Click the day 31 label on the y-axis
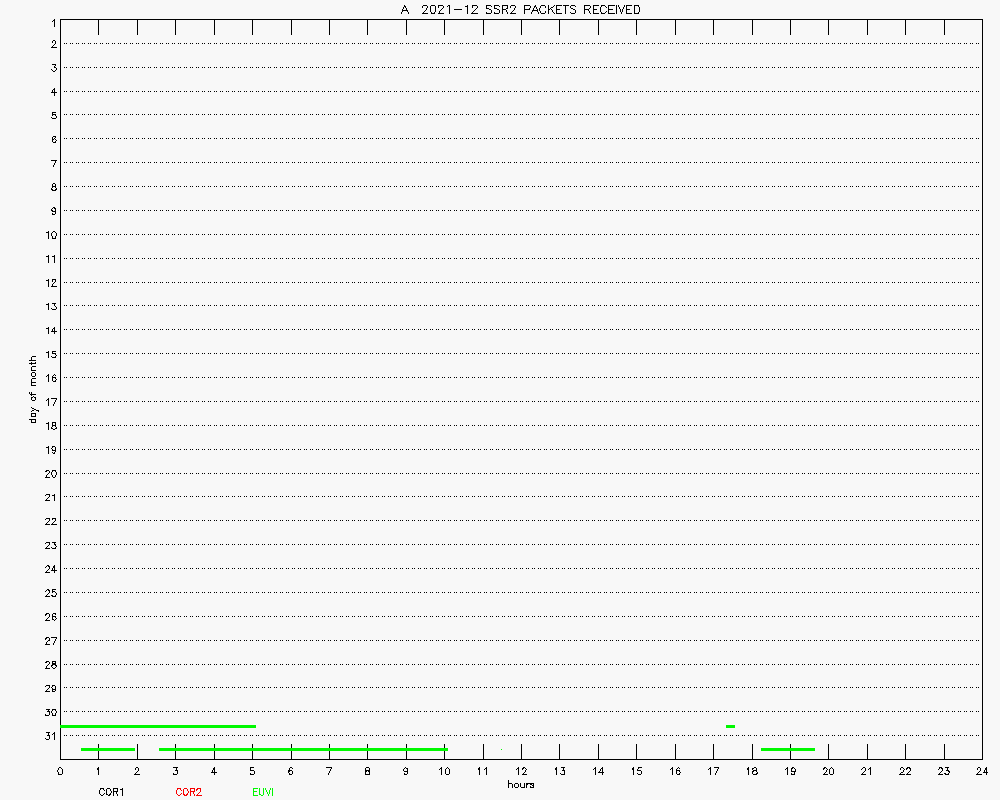 point(49,736)
